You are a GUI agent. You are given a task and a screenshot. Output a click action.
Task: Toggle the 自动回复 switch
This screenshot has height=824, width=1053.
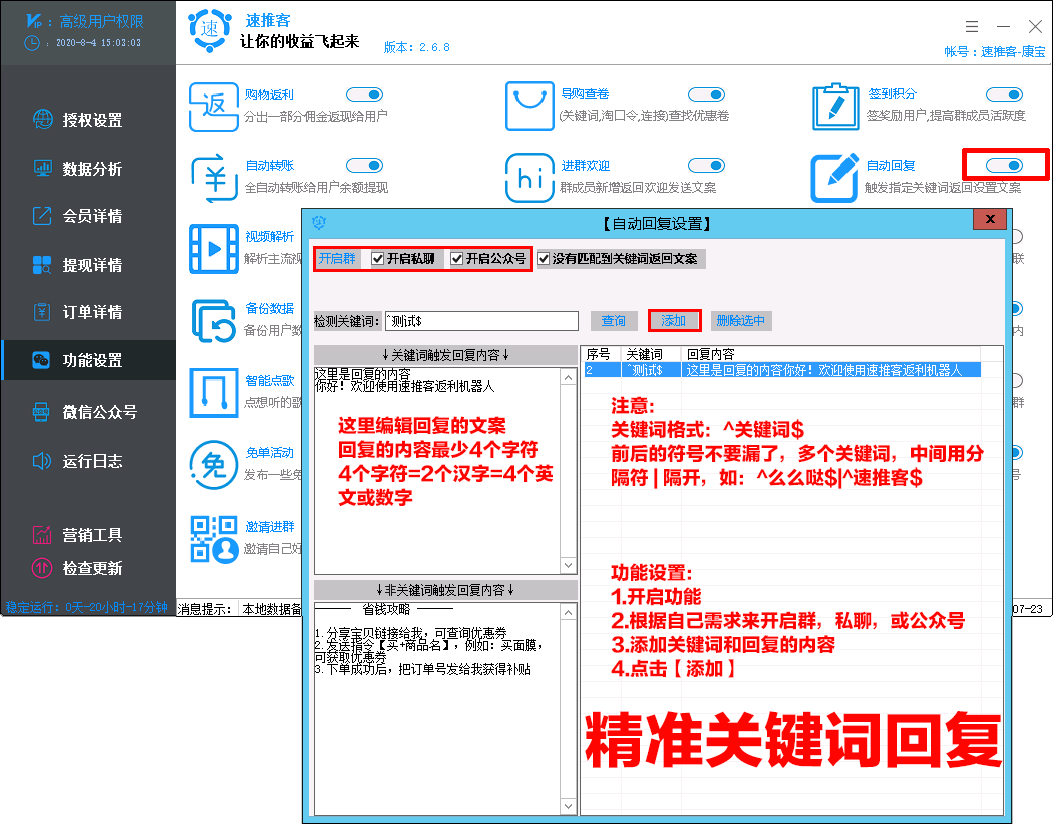[x=1005, y=165]
